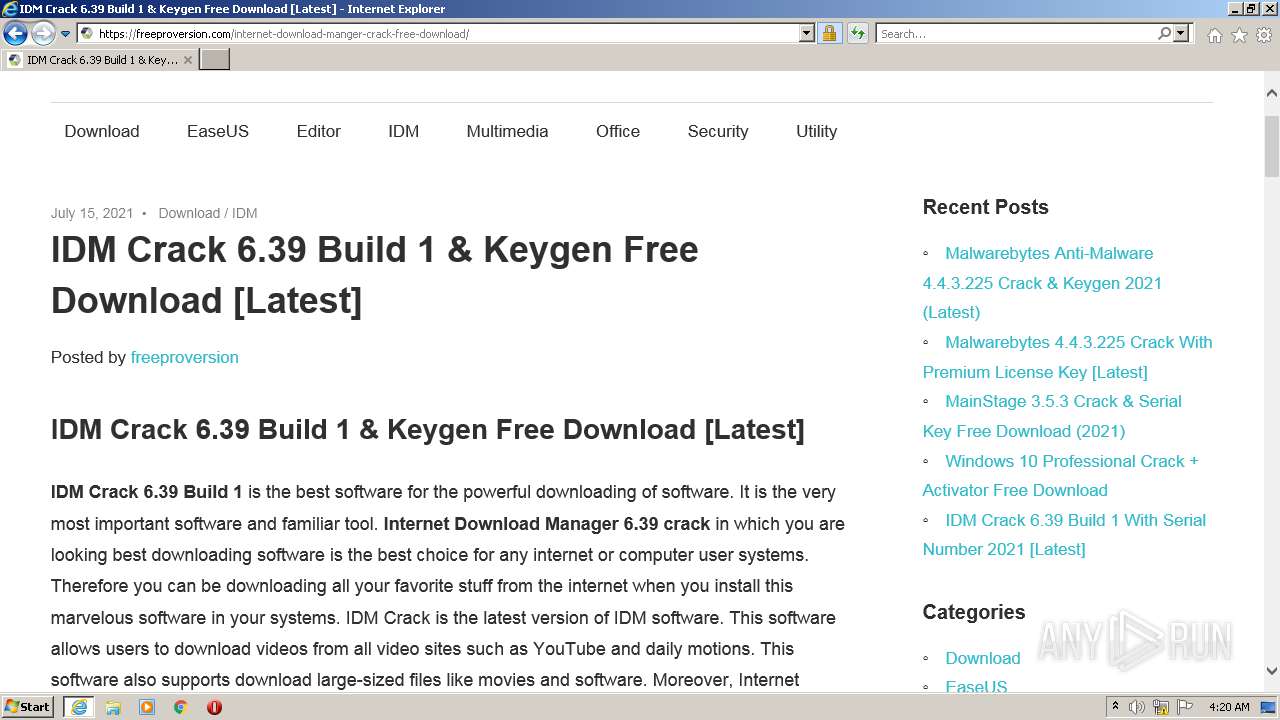The height and width of the screenshot is (720, 1280).
Task: Click Internet Explorer icon in taskbar
Action: (x=79, y=707)
